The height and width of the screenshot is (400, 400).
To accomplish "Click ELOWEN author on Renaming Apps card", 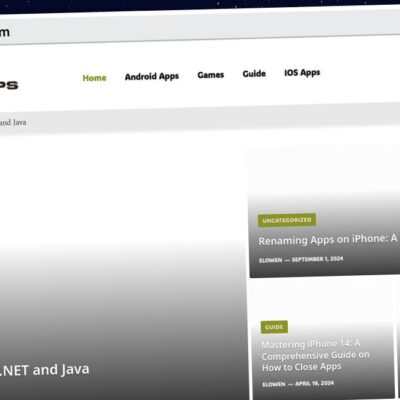I will [x=270, y=260].
